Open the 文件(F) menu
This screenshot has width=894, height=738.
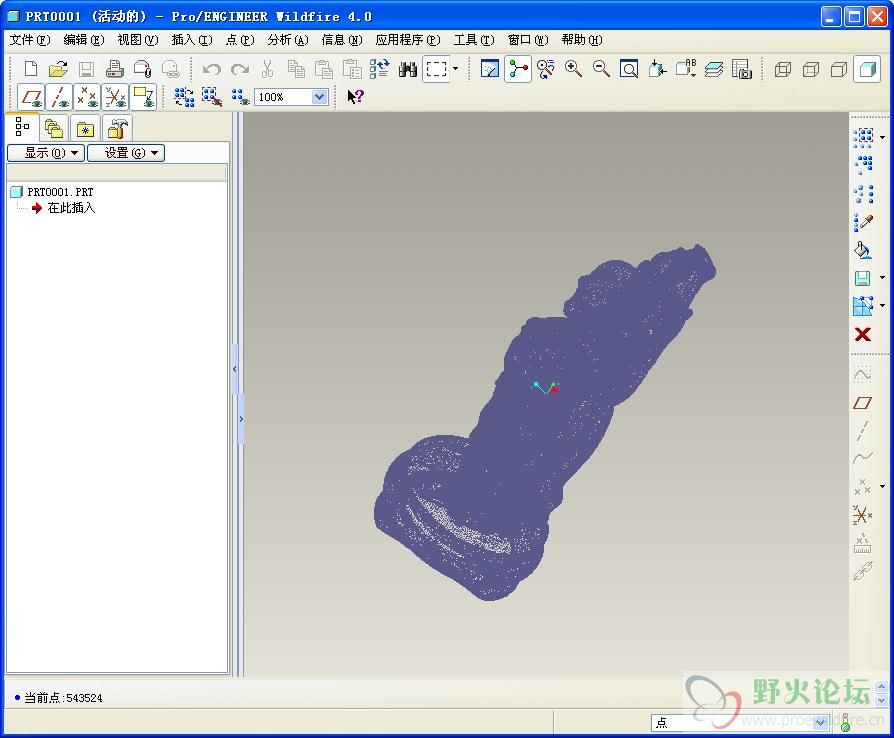tap(30, 40)
